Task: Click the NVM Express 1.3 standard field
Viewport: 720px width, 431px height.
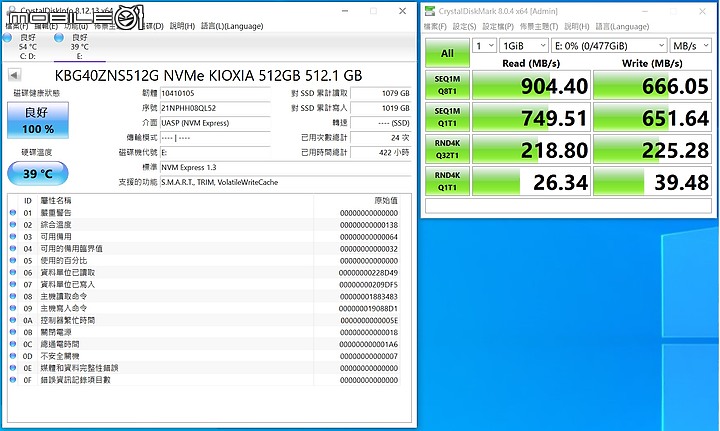Action: click(285, 167)
